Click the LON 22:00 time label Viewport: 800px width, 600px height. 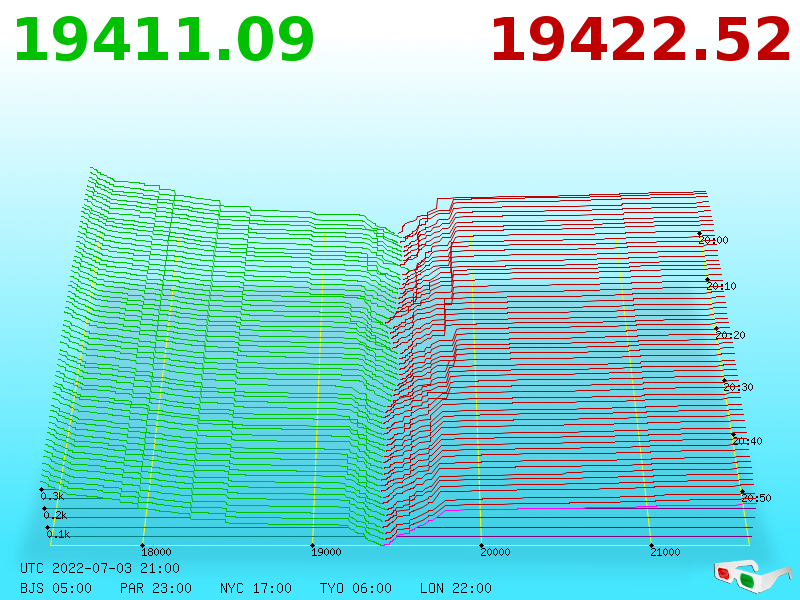[x=456, y=588]
